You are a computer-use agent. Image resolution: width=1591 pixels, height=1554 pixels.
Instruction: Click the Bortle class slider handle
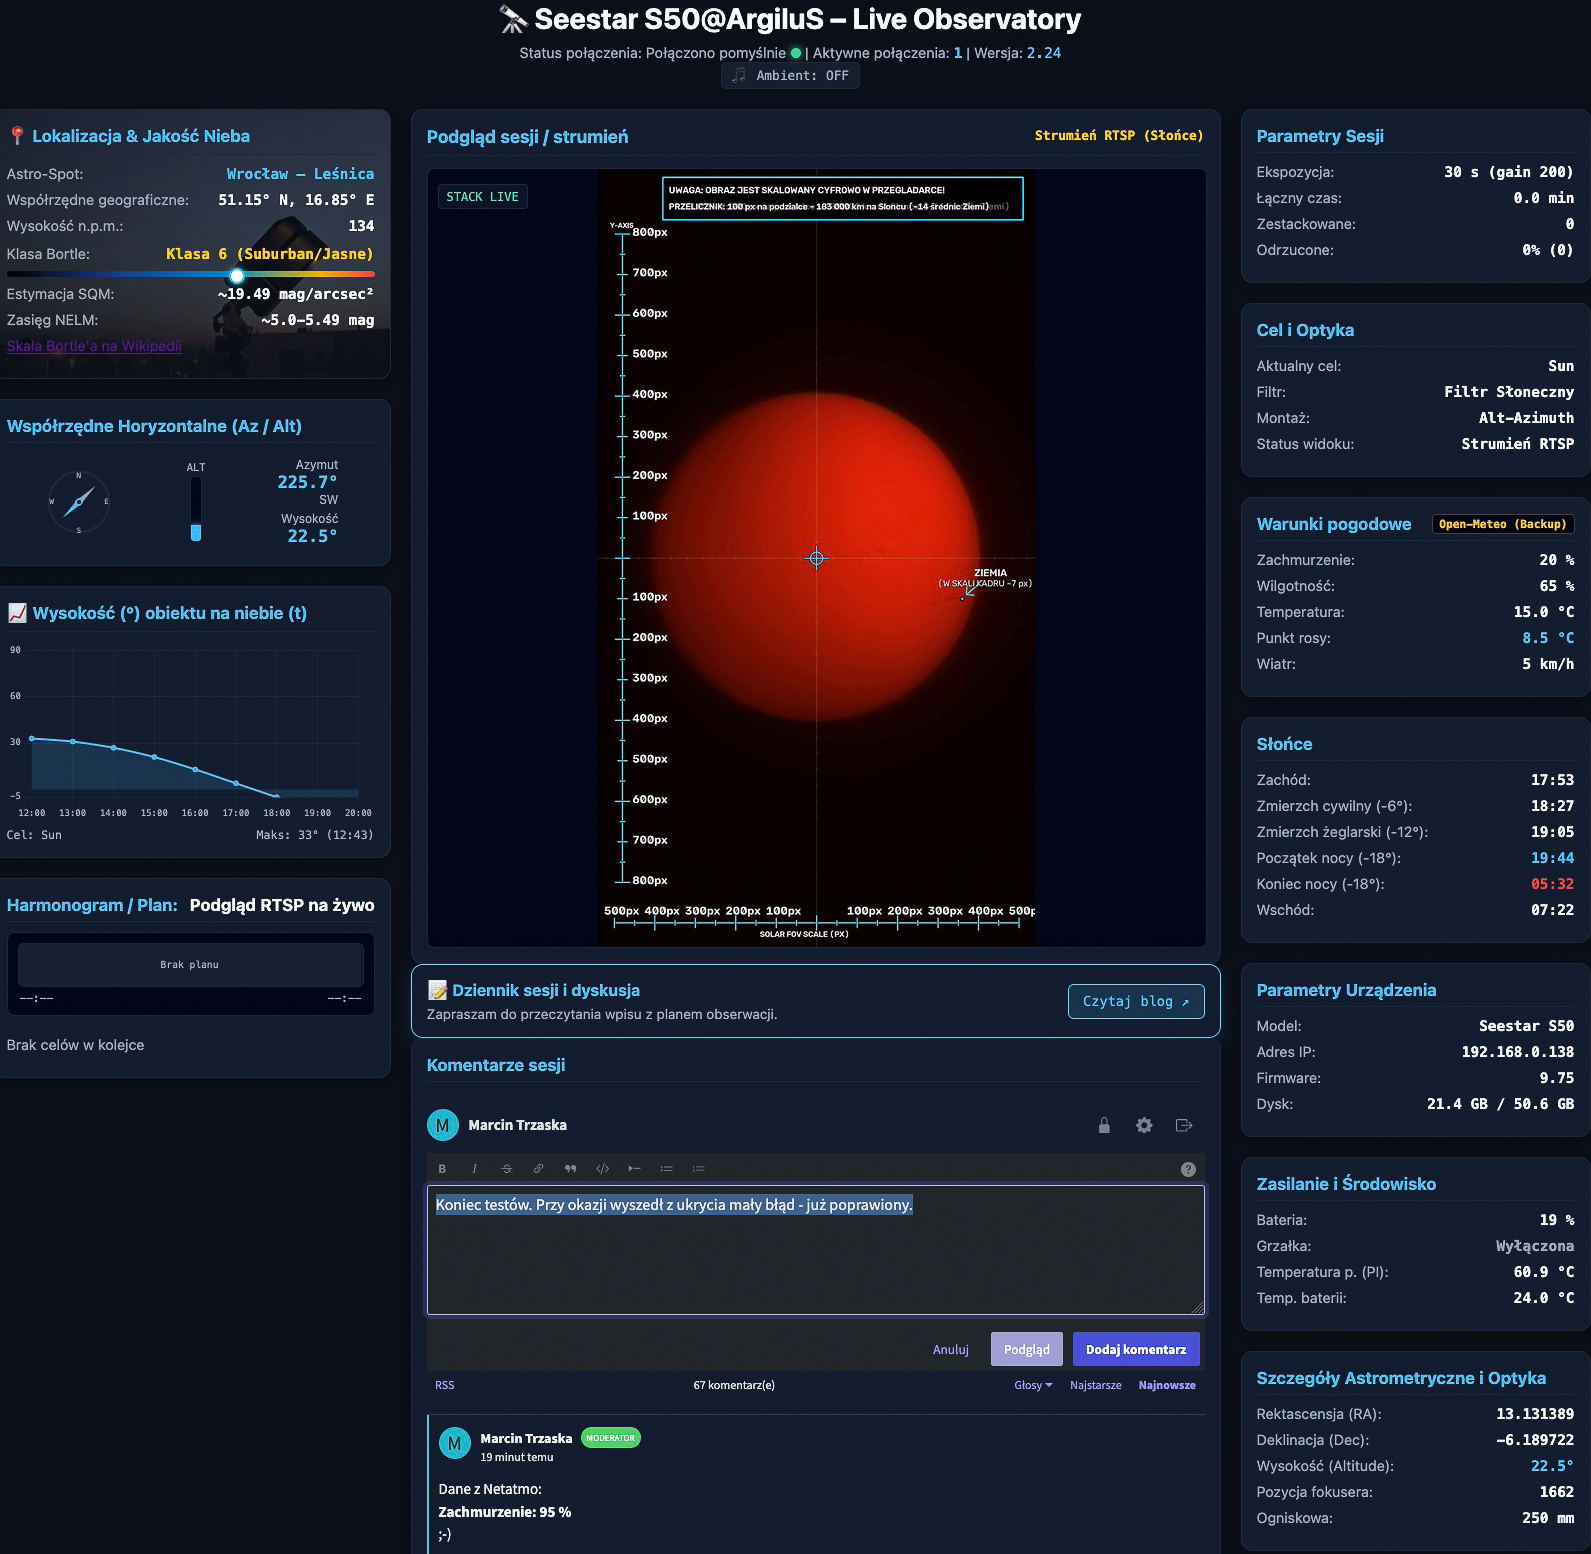[x=236, y=275]
